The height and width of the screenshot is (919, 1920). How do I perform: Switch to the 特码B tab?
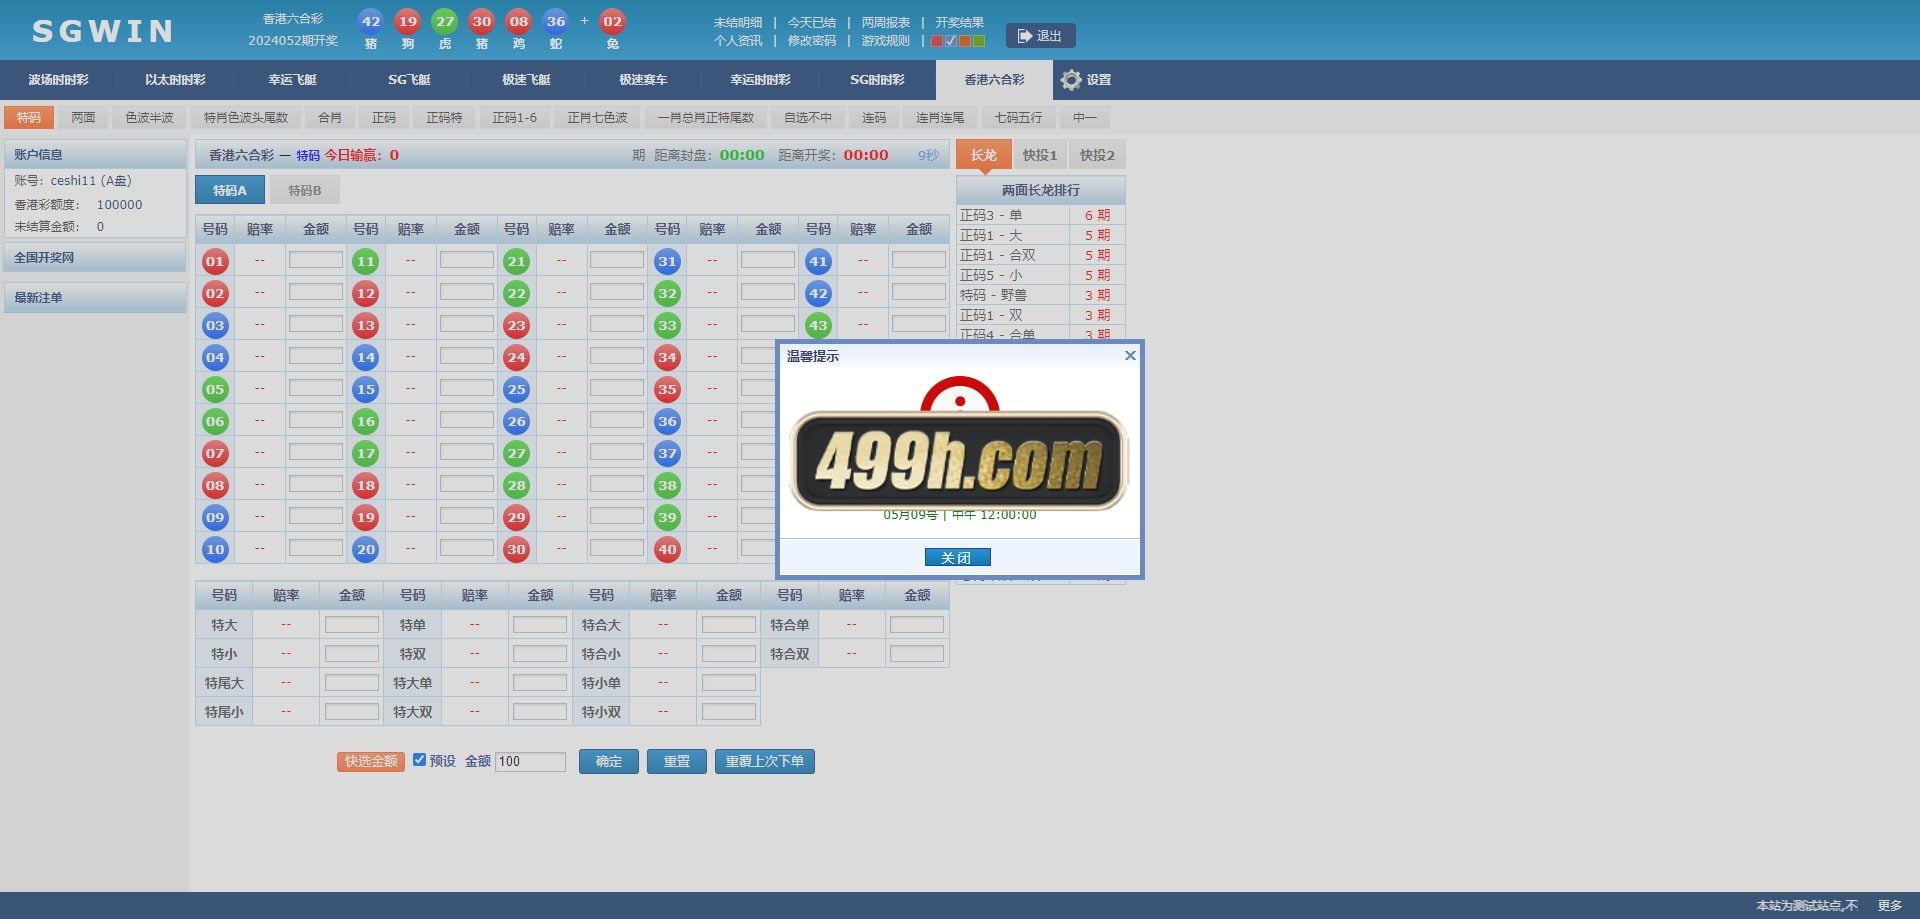(305, 190)
